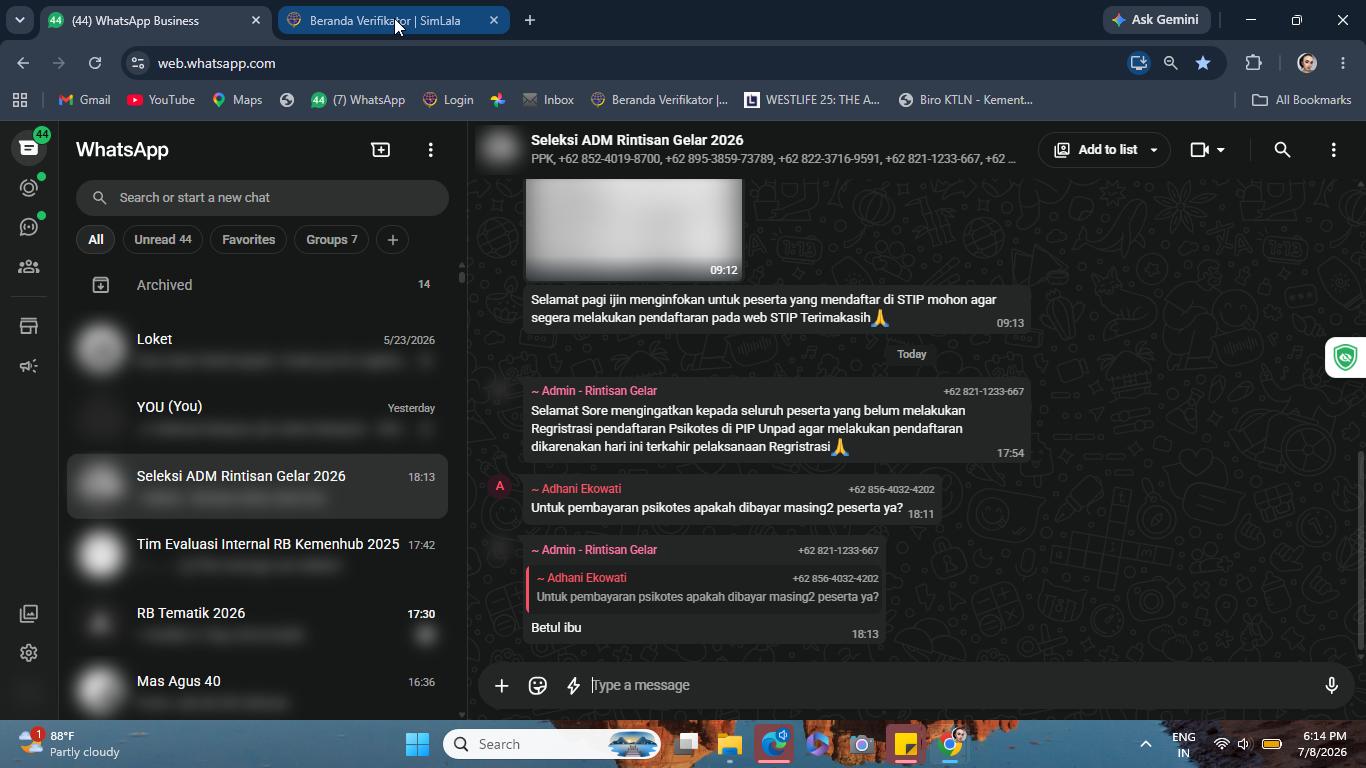1366x768 pixels.
Task: Open the volume control in system tray
Action: click(1243, 744)
